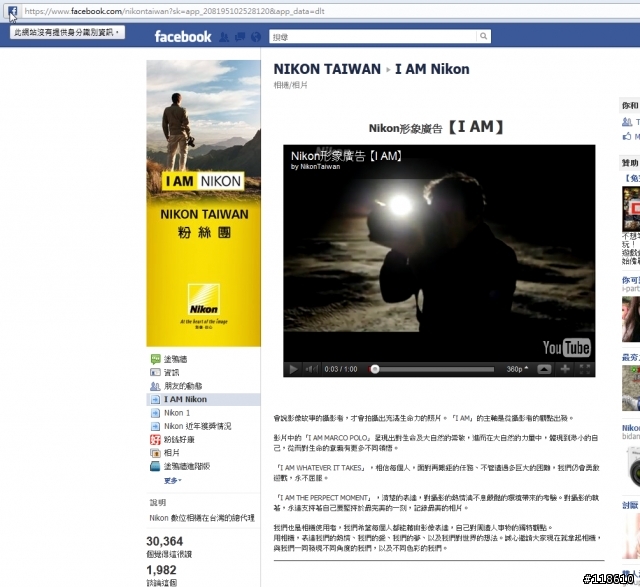The width and height of the screenshot is (640, 587).
Task: Click the video progress scrubber handle
Action: tap(375, 369)
